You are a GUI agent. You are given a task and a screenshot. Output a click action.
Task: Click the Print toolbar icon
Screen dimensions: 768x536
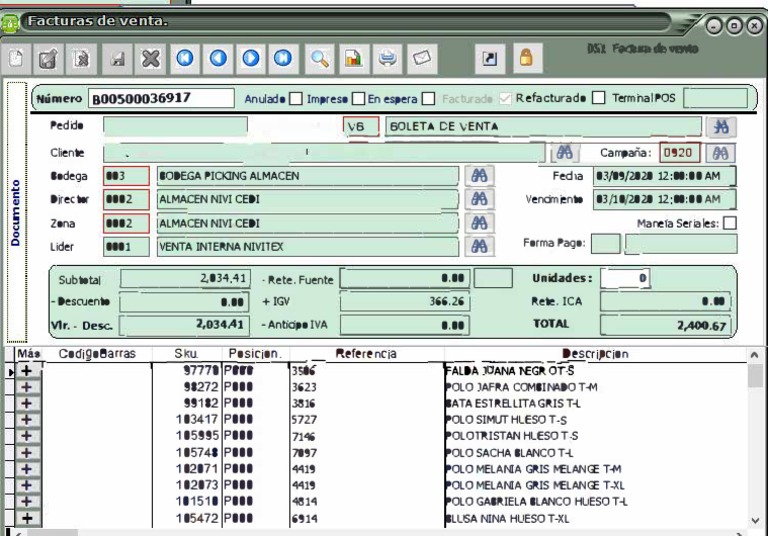[x=387, y=58]
